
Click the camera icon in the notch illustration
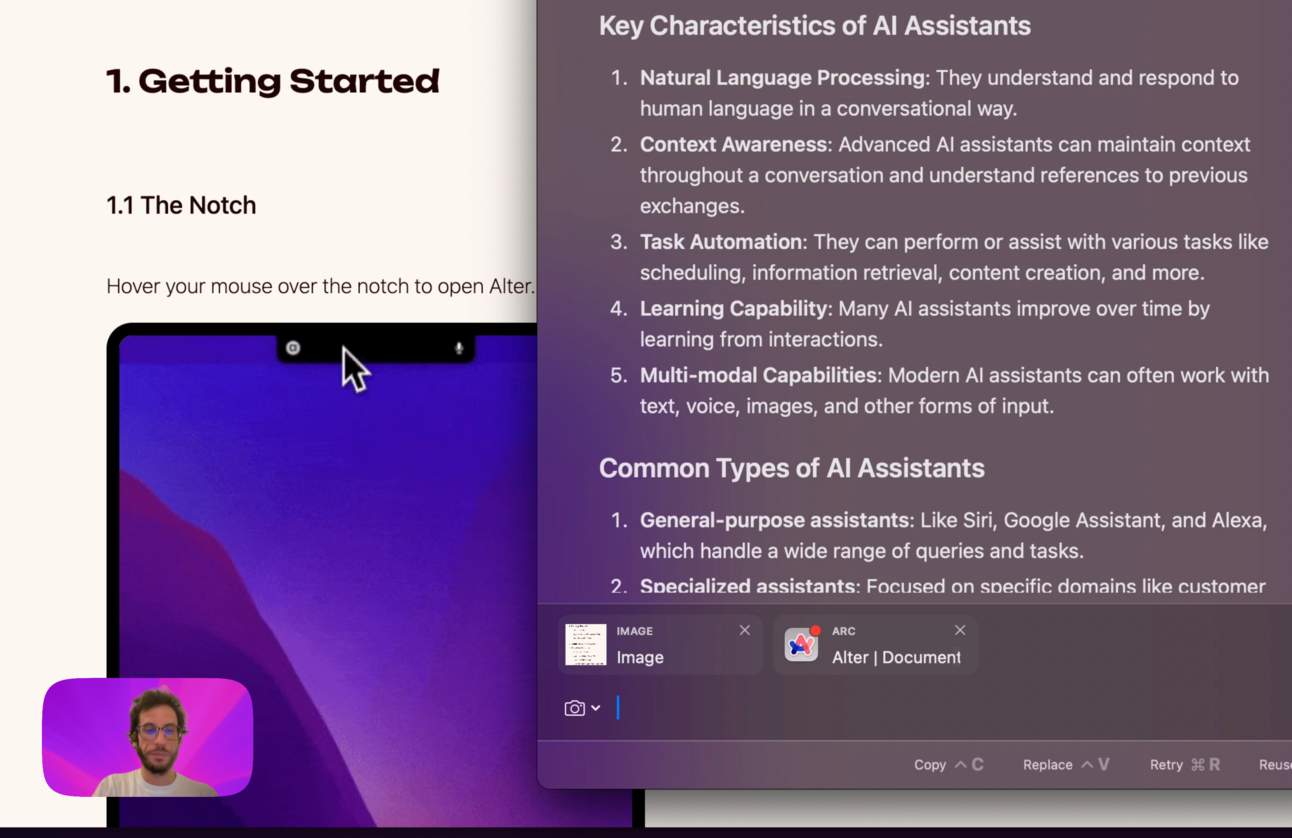[x=293, y=348]
